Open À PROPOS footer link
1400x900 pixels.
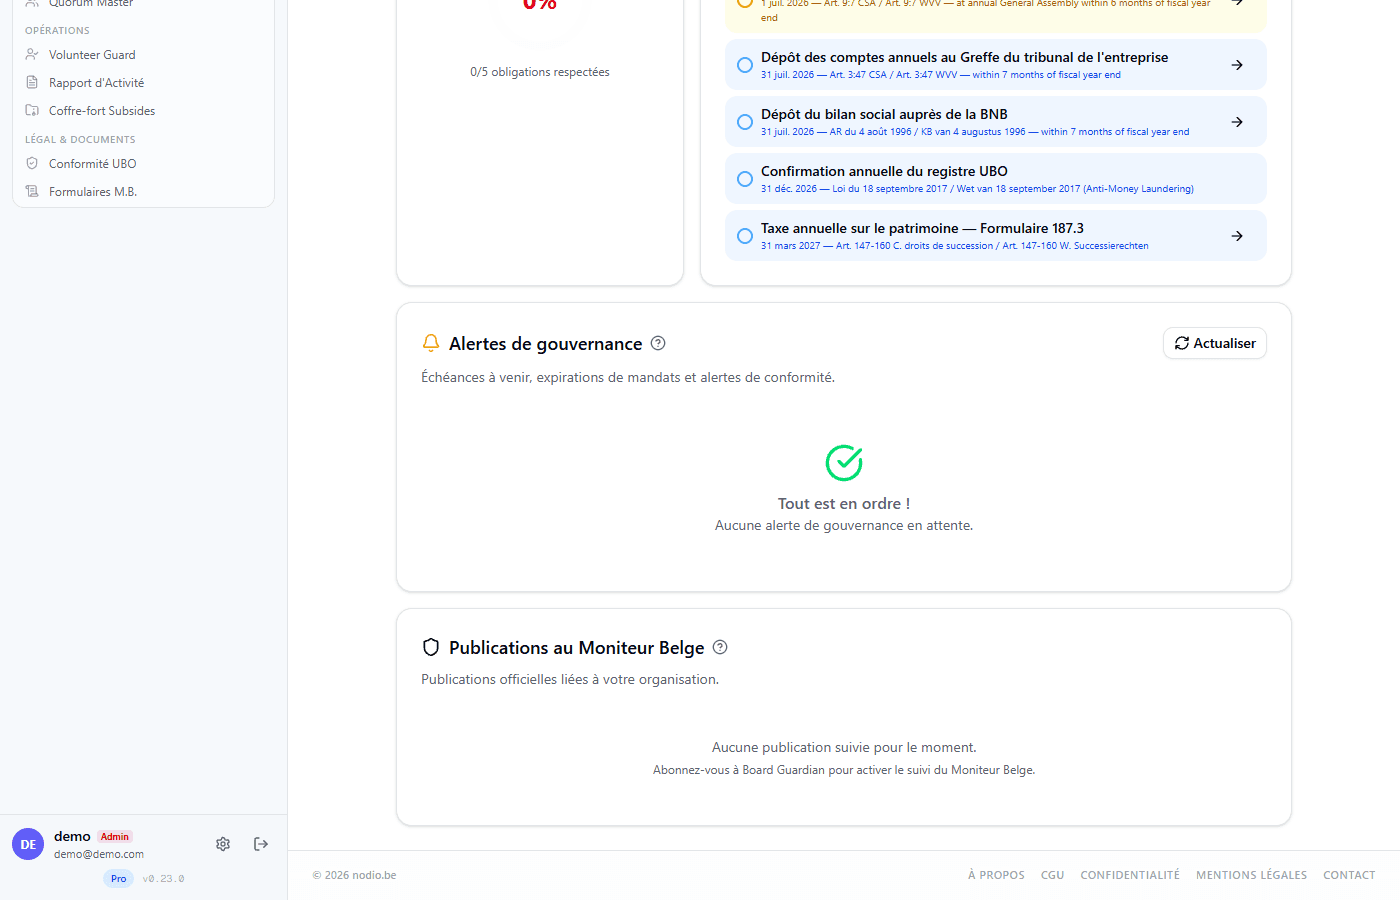[996, 875]
